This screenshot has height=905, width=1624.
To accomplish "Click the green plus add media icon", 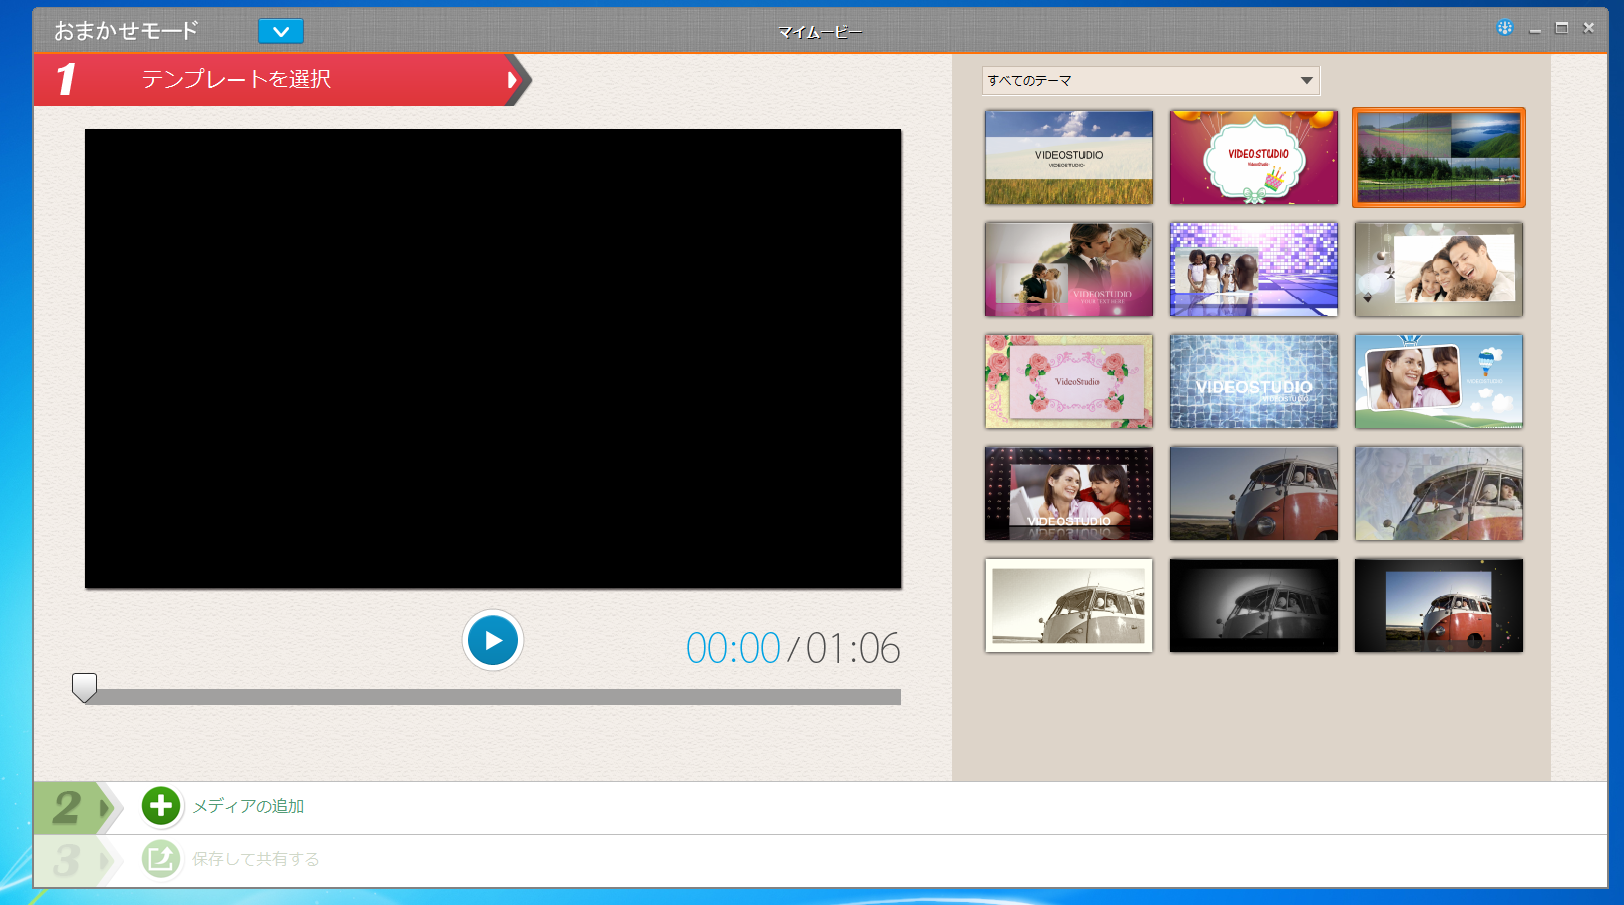I will 160,806.
